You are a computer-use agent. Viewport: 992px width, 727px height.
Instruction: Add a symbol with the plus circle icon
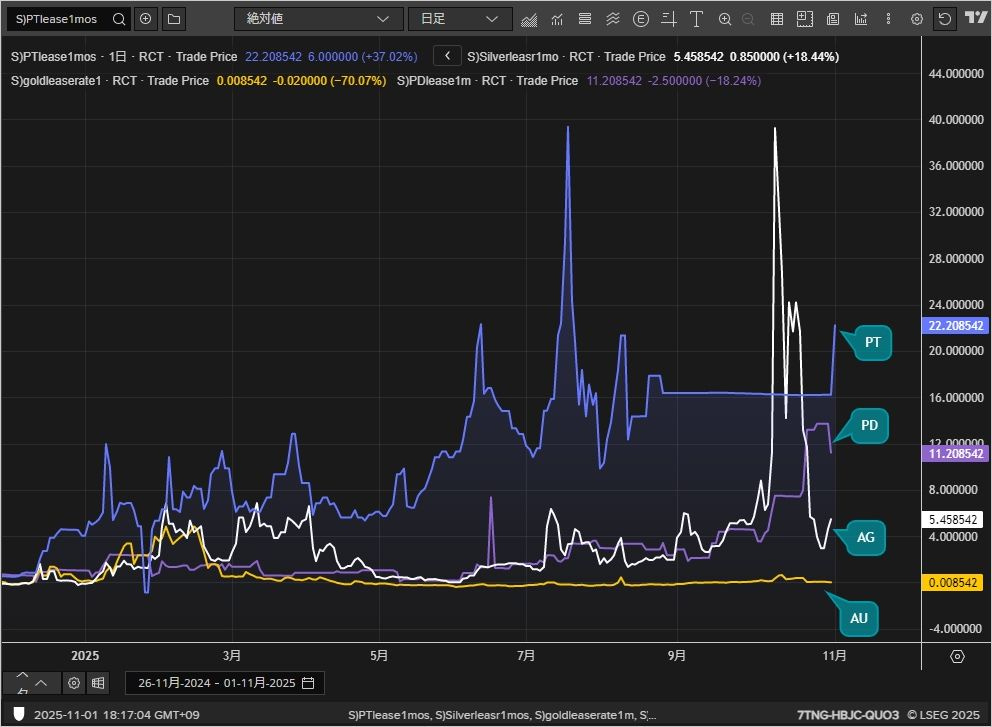[146, 19]
